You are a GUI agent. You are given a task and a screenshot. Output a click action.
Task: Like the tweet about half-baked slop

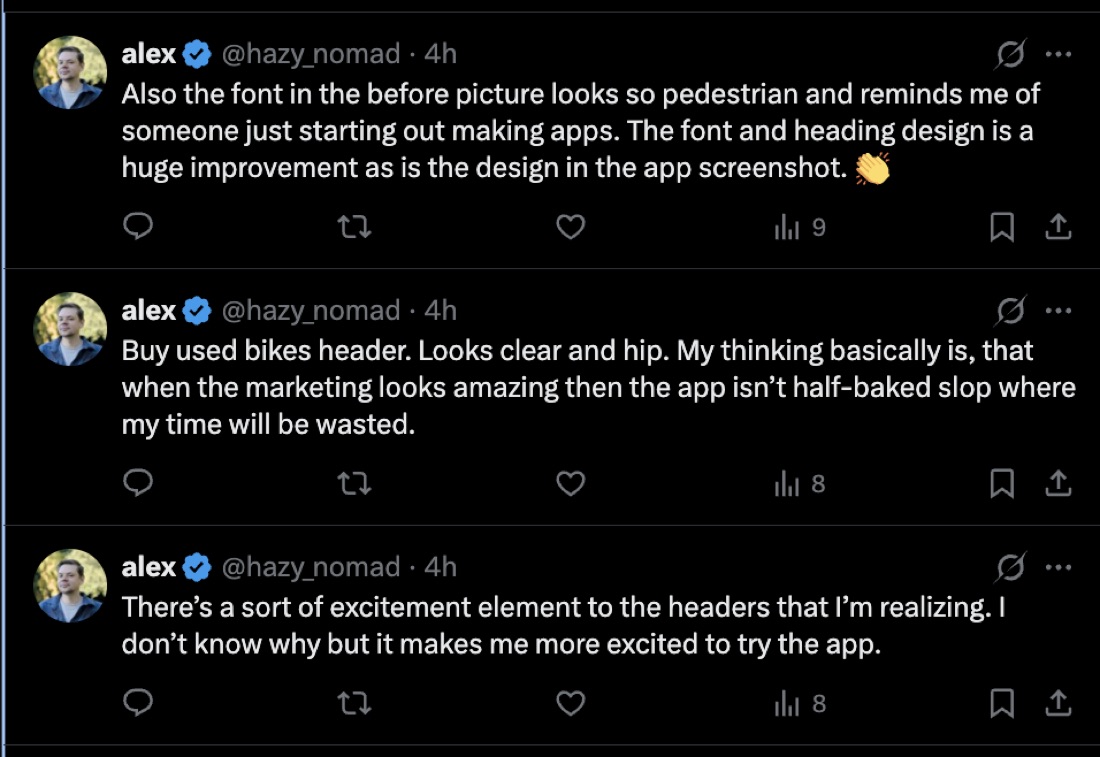(x=570, y=483)
